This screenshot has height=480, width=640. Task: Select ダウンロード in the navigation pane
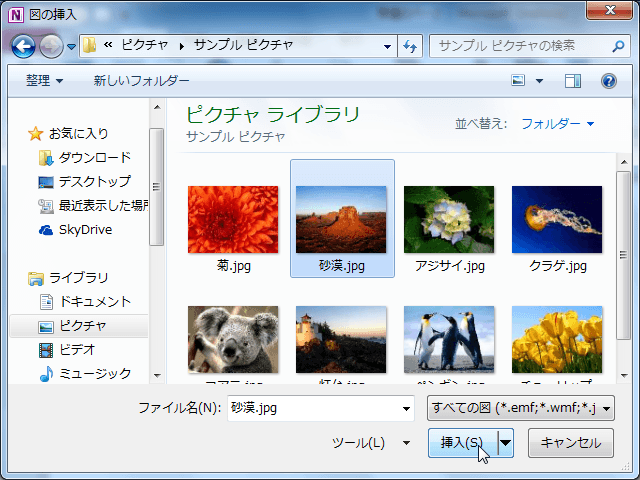coord(95,158)
